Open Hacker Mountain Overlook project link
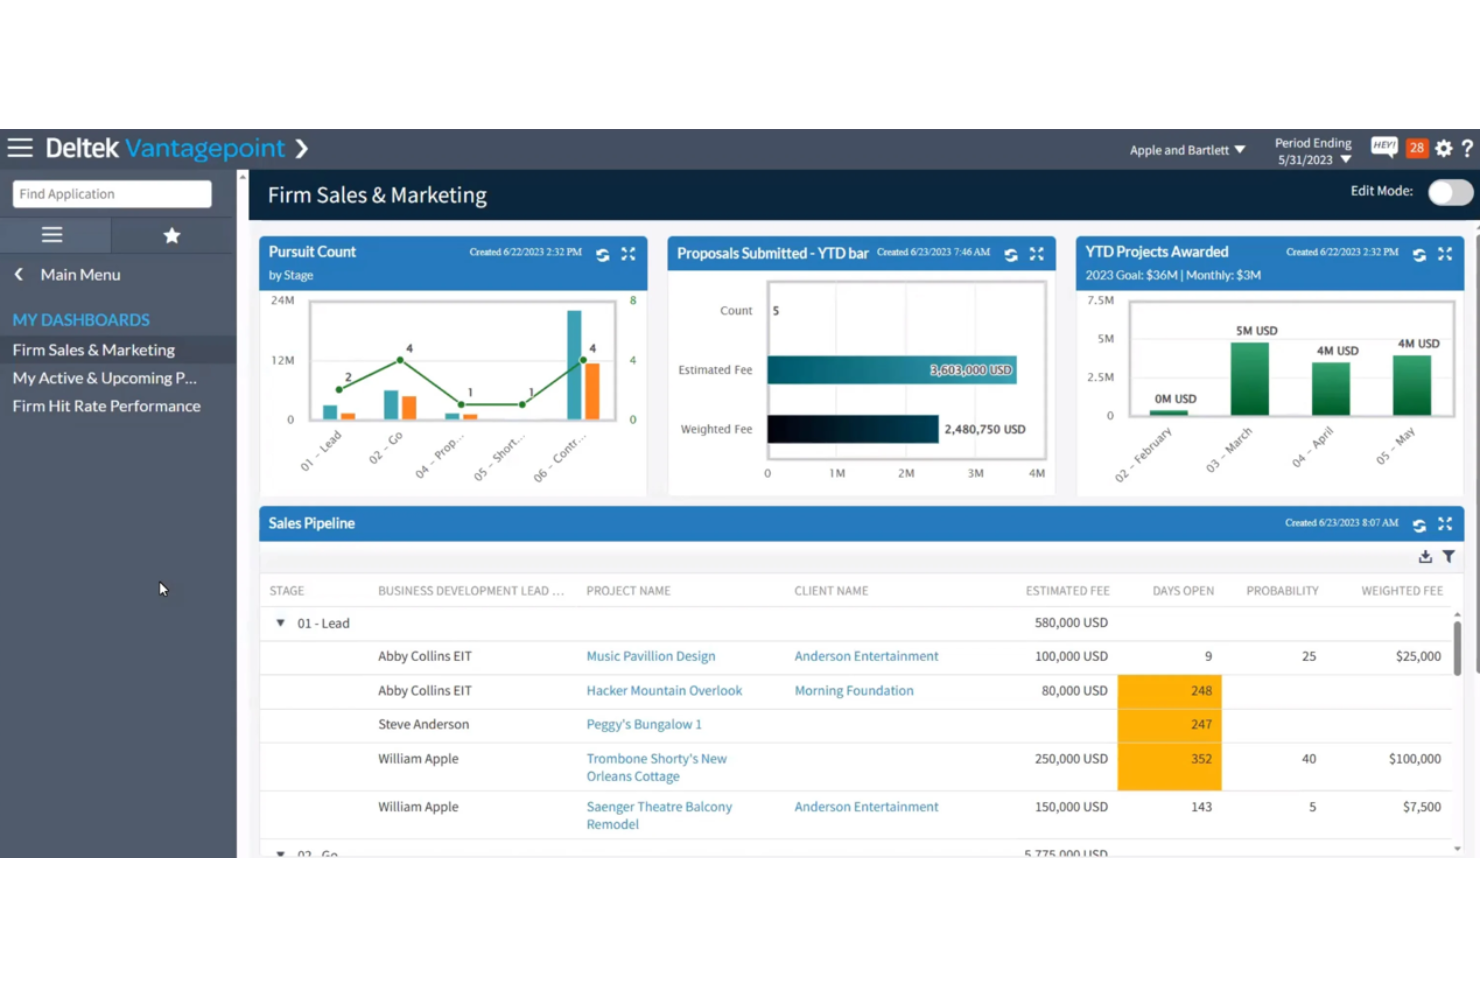Viewport: 1480px width, 987px height. tap(664, 691)
